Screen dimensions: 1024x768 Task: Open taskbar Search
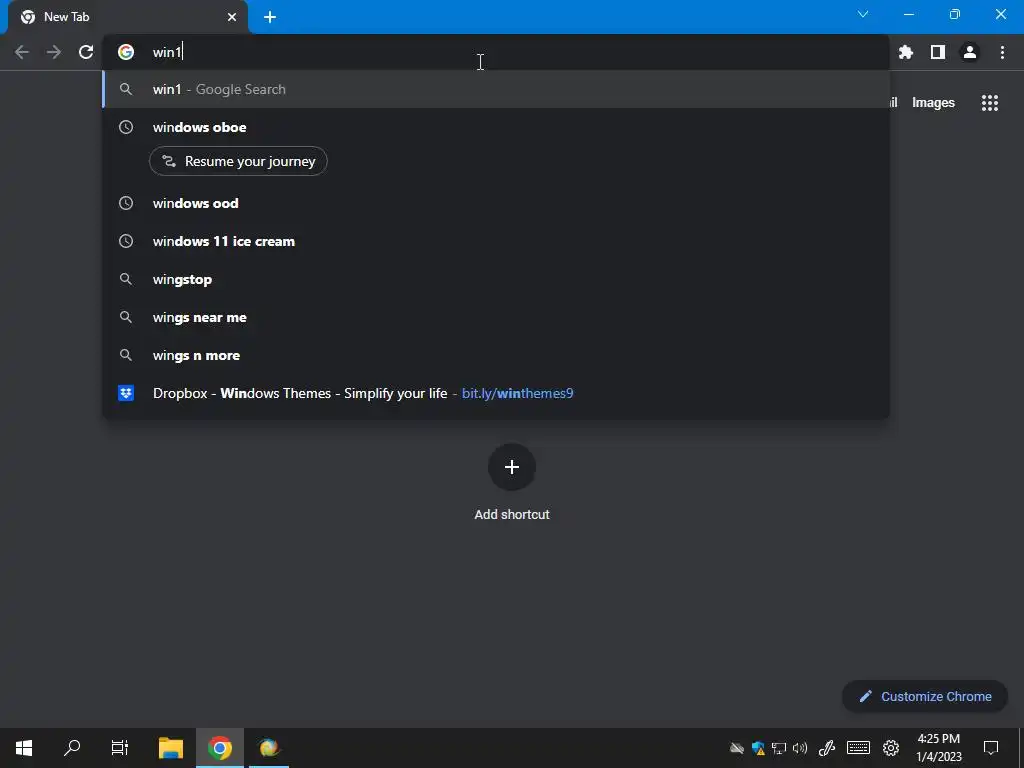coord(72,748)
